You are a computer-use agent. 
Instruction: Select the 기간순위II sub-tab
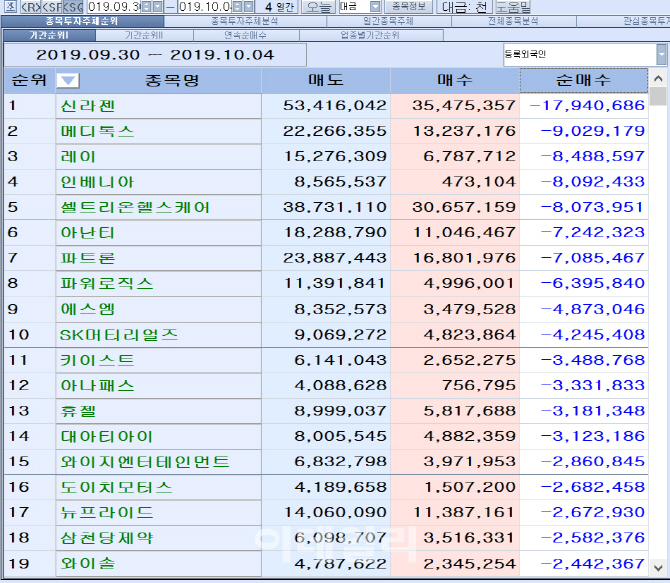(x=144, y=35)
